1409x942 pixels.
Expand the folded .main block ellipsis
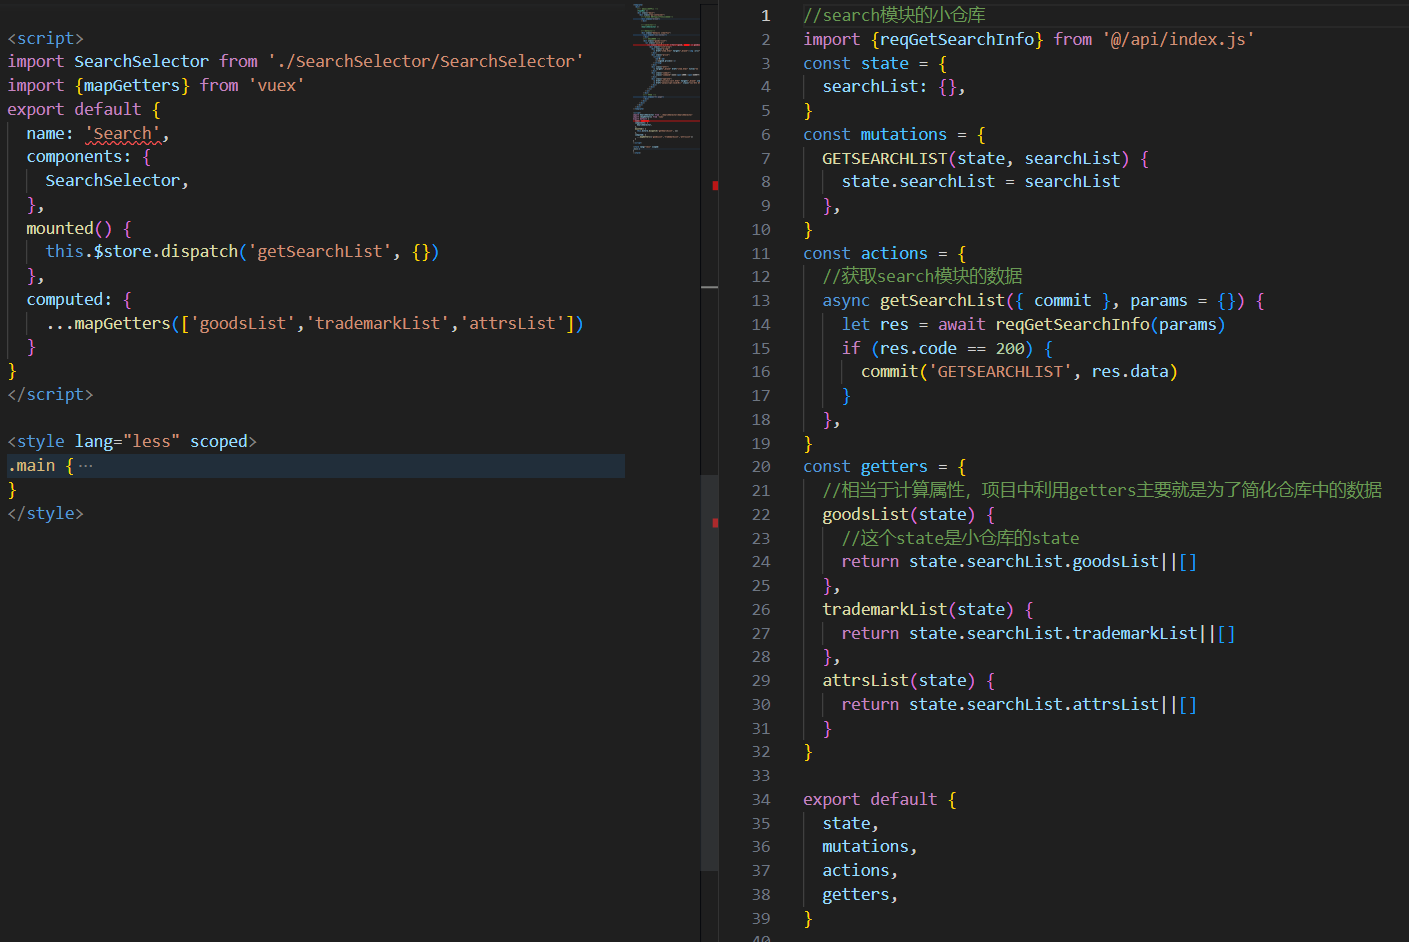85,466
